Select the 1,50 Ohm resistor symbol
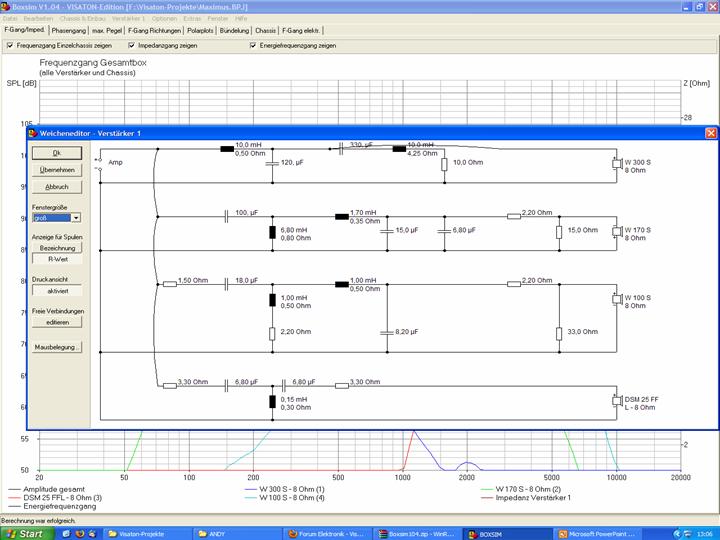Image resolution: width=720 pixels, height=540 pixels. [169, 284]
